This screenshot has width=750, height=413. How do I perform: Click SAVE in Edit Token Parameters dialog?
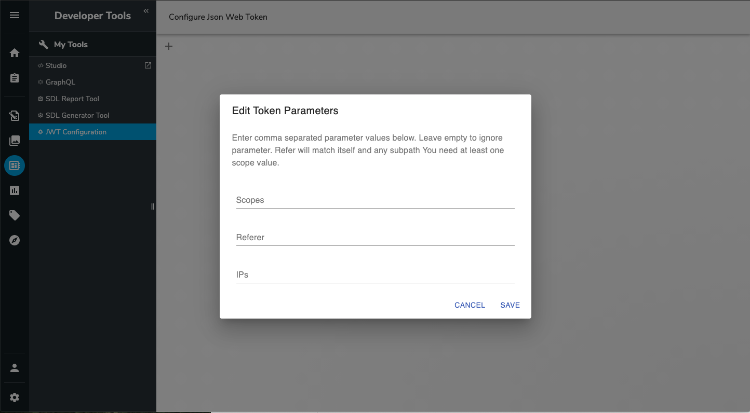[510, 305]
